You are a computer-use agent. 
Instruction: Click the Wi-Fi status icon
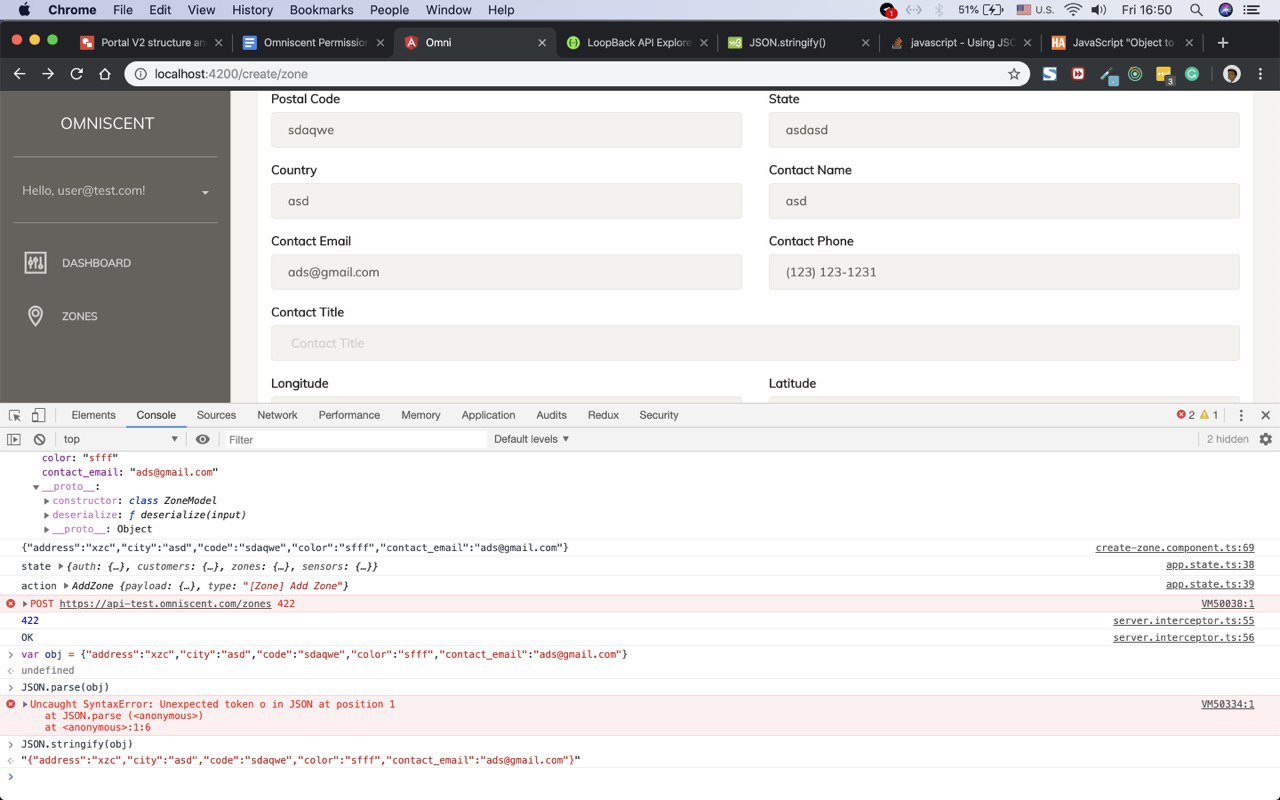[1073, 10]
